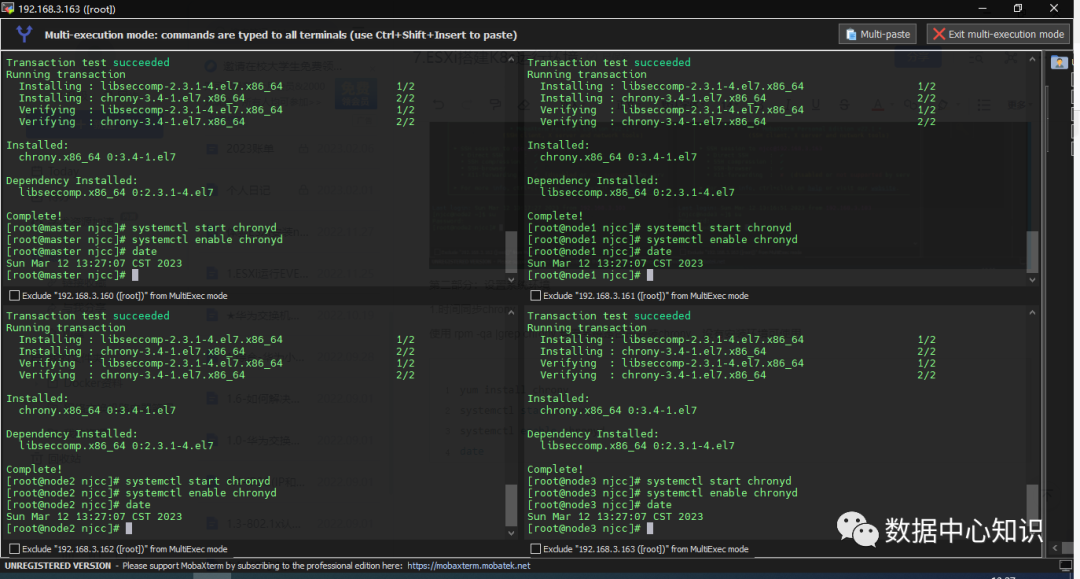Screen dimensions: 1080x579
Task: Click the user folder icon in right sidebar
Action: (x=1059, y=62)
